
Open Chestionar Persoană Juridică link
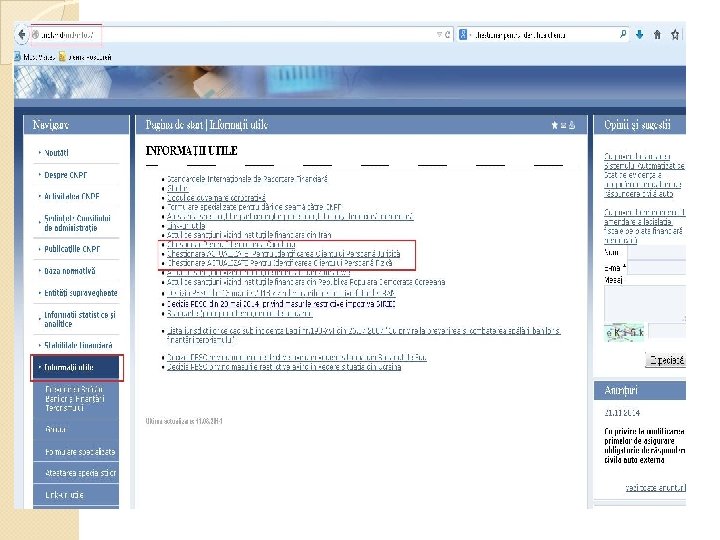point(283,254)
